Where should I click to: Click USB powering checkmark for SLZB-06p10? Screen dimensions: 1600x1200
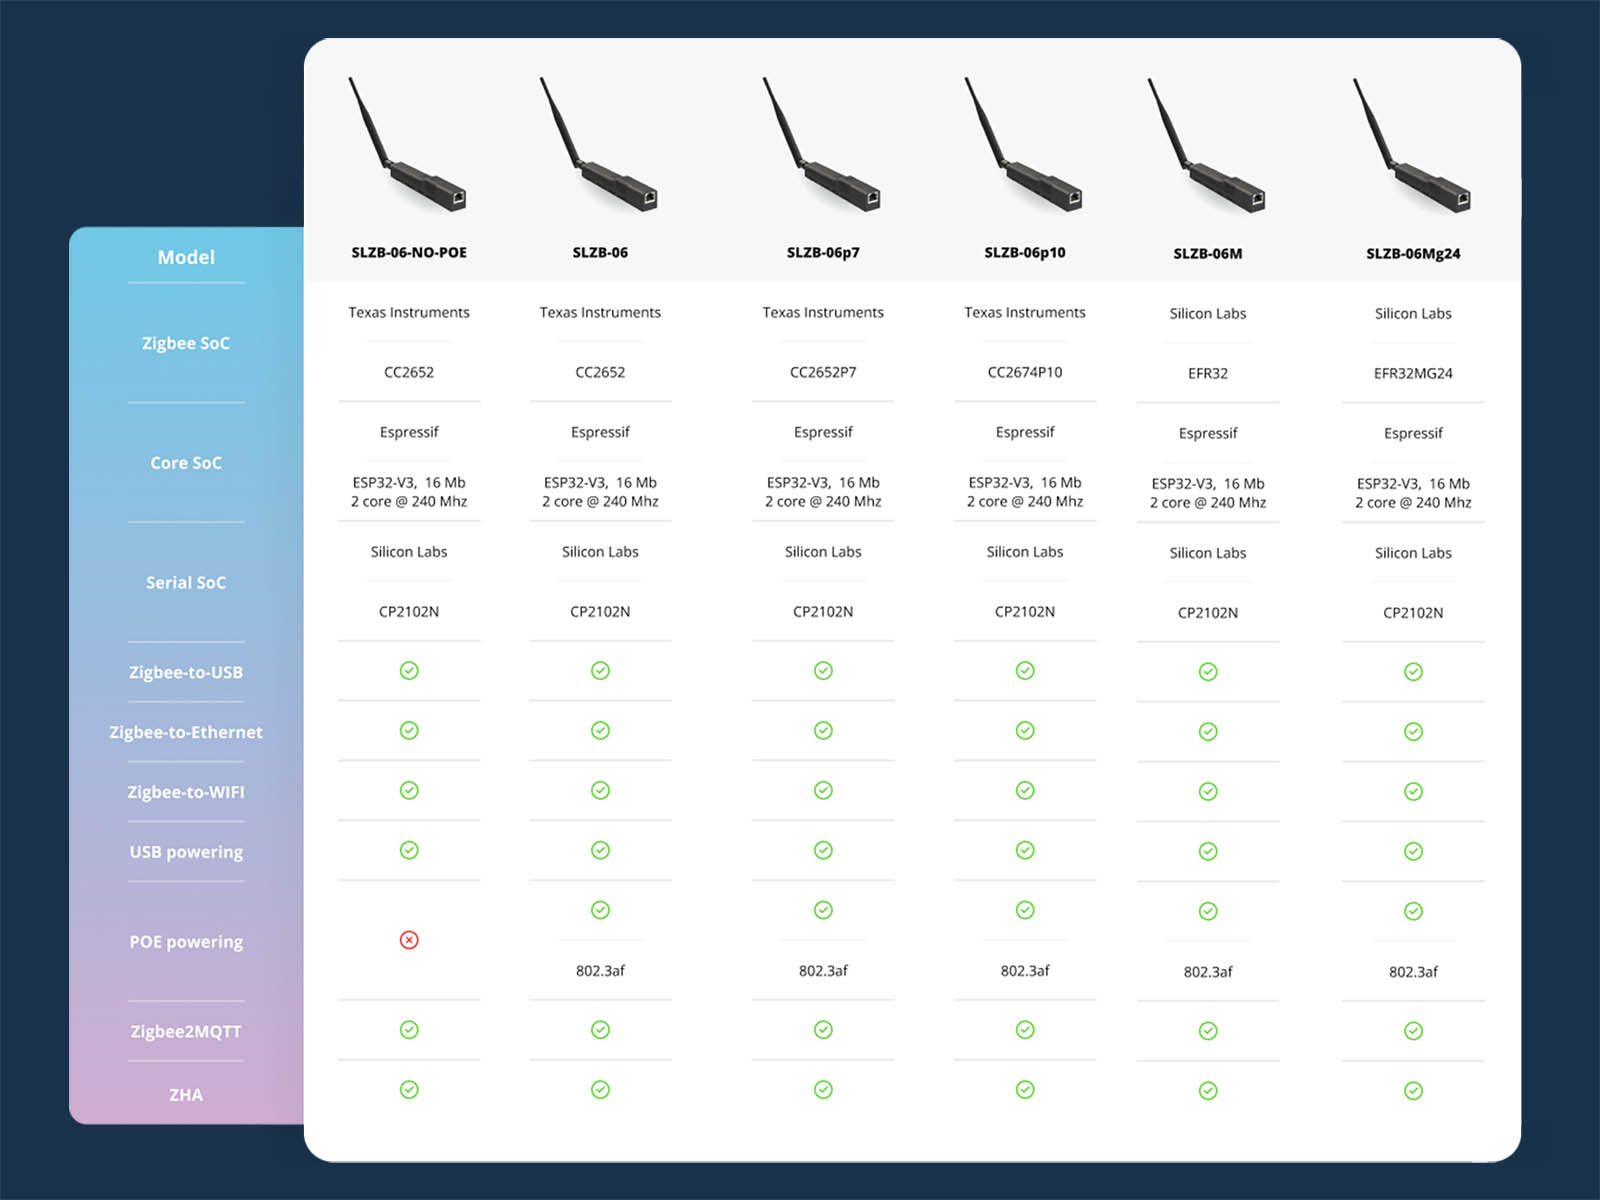(1025, 851)
